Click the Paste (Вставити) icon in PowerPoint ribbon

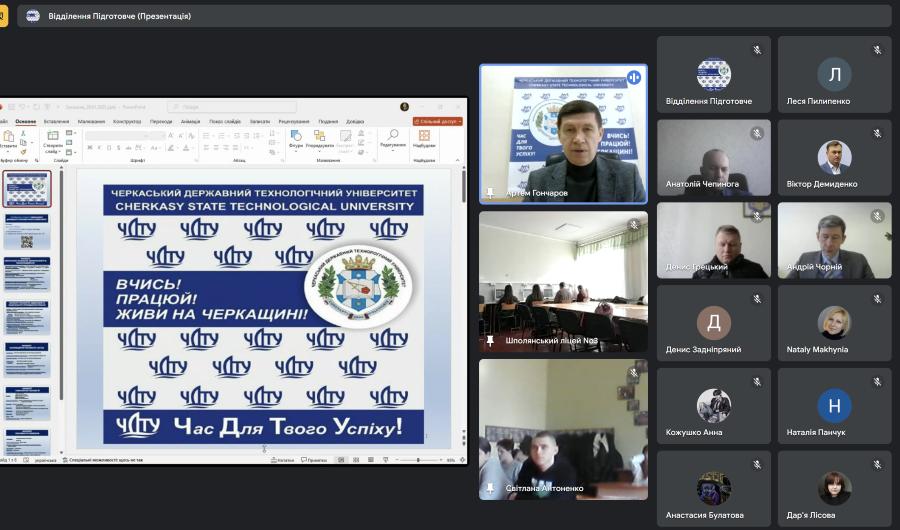[8, 137]
